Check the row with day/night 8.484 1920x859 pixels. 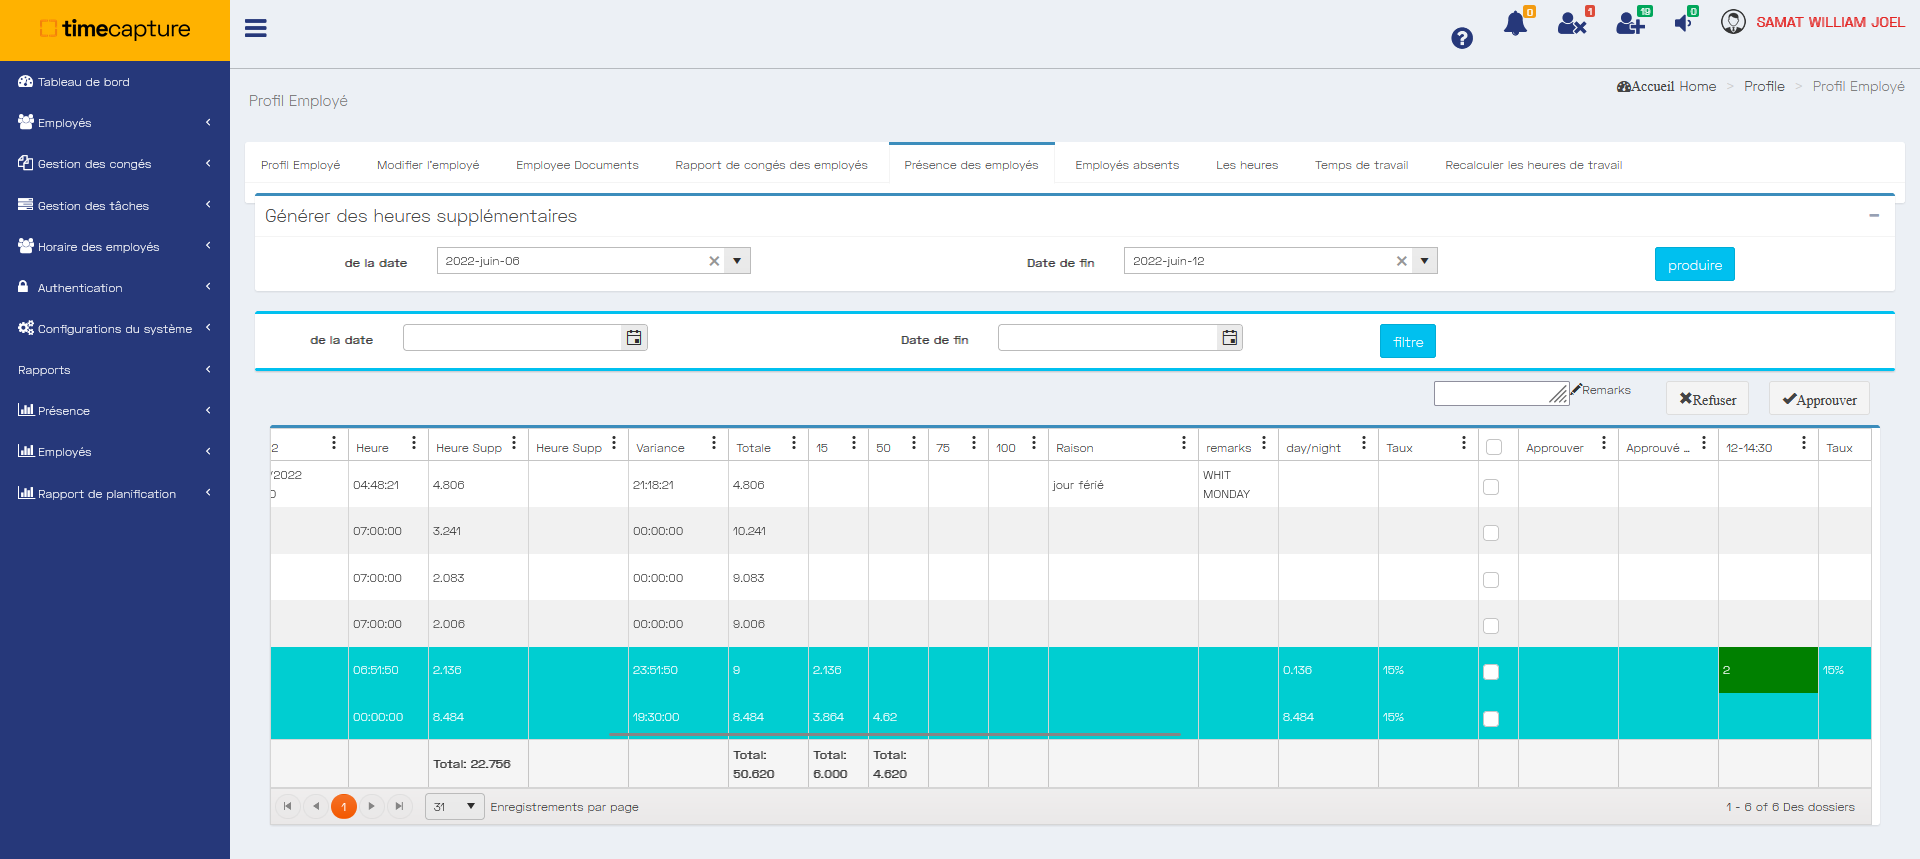point(1491,719)
